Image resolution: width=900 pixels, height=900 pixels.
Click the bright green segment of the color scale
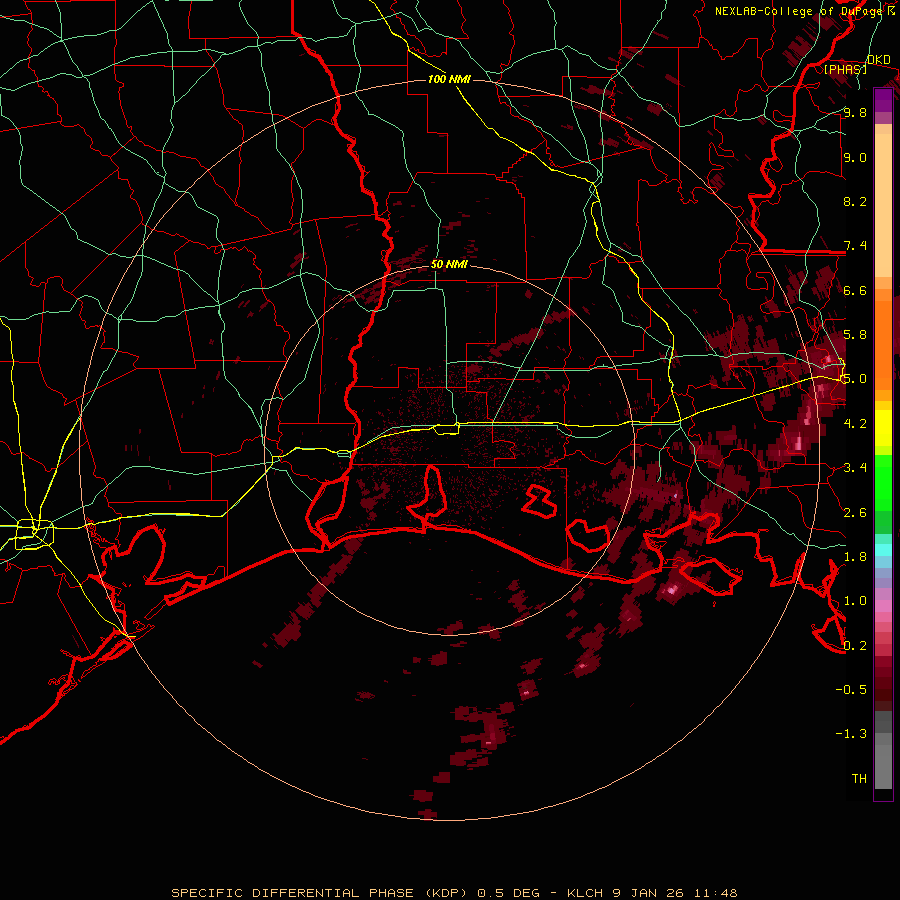883,482
